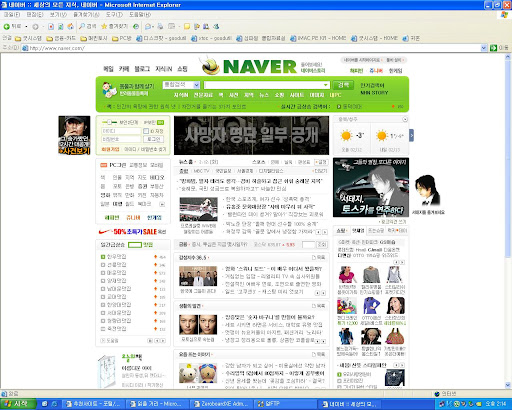Click the address bar URL field
This screenshot has height=410, width=512.
(x=251, y=48)
